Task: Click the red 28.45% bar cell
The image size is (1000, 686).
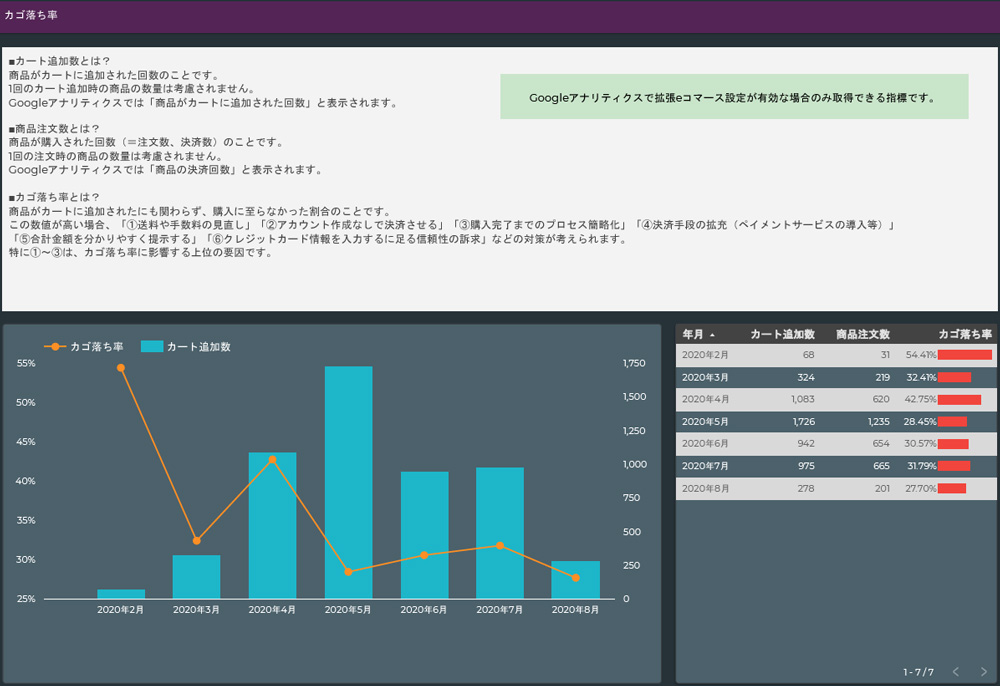Action: click(952, 421)
